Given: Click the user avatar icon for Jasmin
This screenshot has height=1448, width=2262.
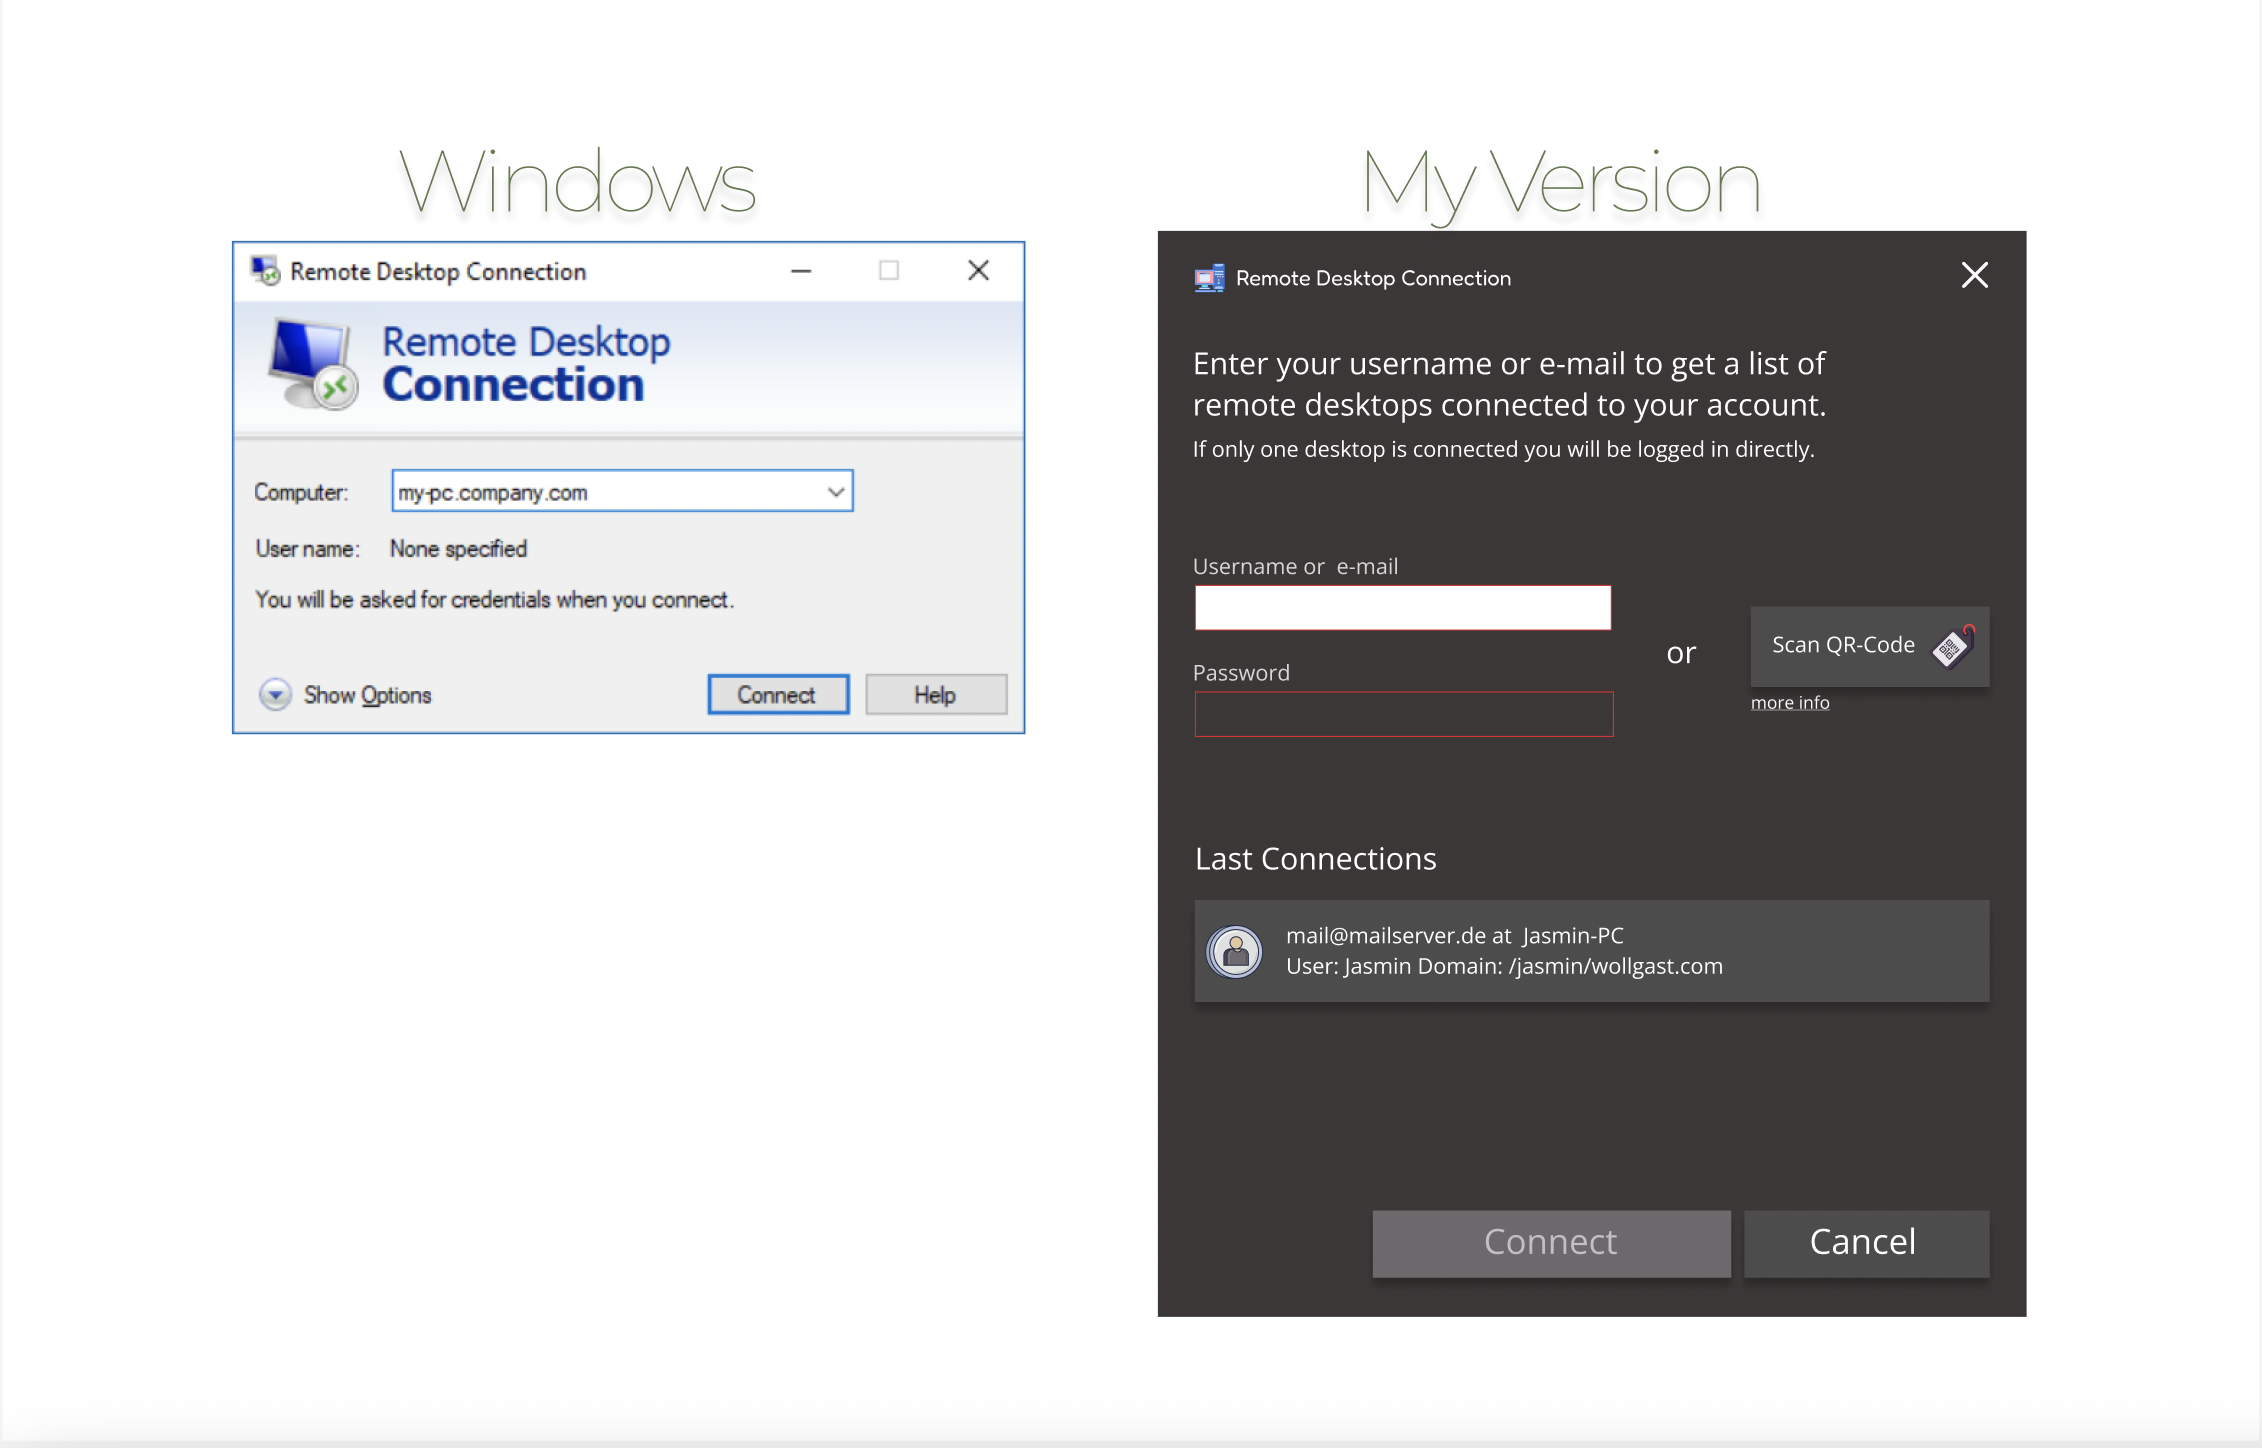Looking at the screenshot, I should (1235, 951).
